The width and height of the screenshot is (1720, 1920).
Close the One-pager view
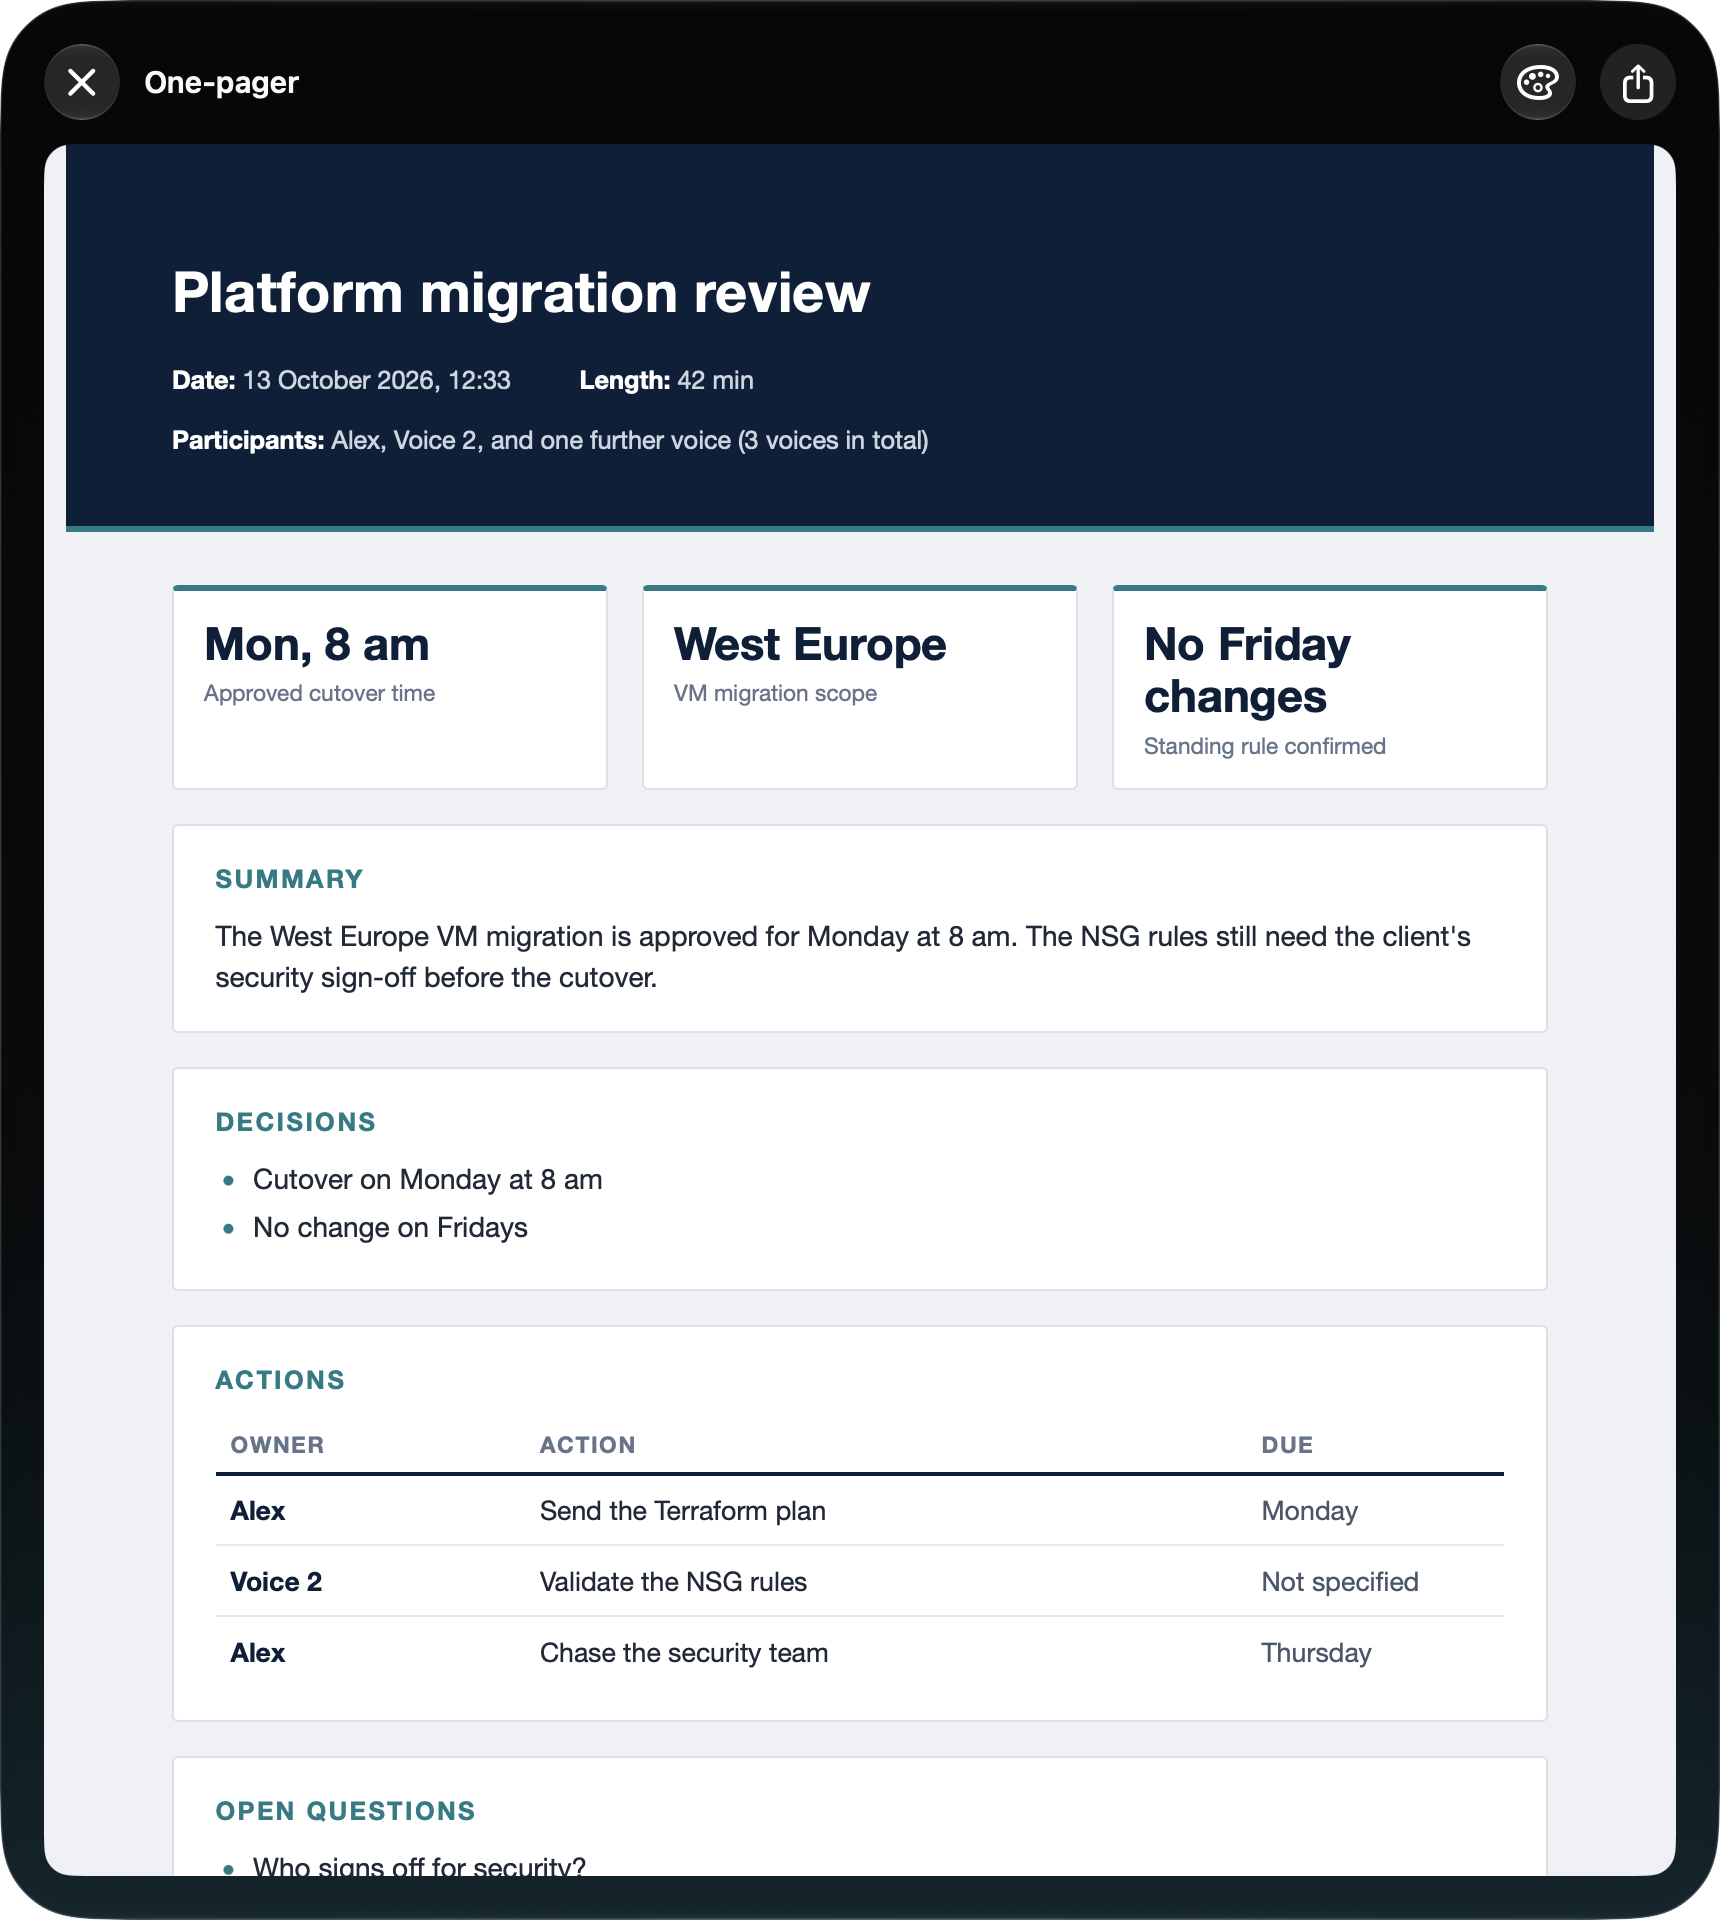[x=82, y=82]
